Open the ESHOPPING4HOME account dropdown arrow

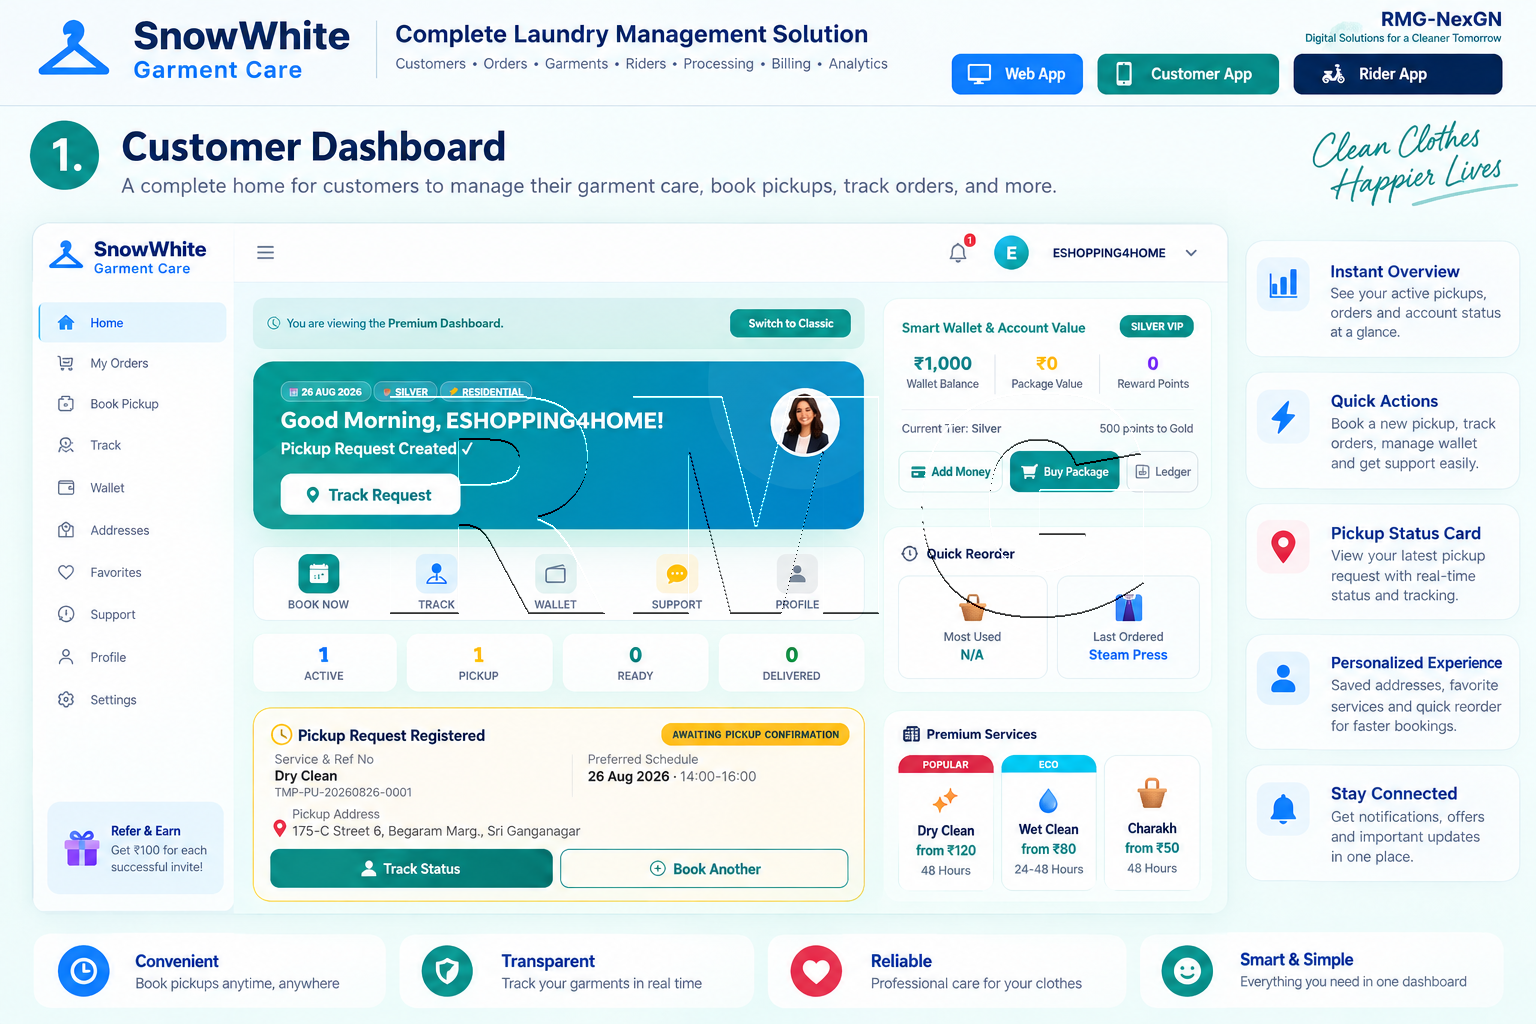(x=1191, y=253)
